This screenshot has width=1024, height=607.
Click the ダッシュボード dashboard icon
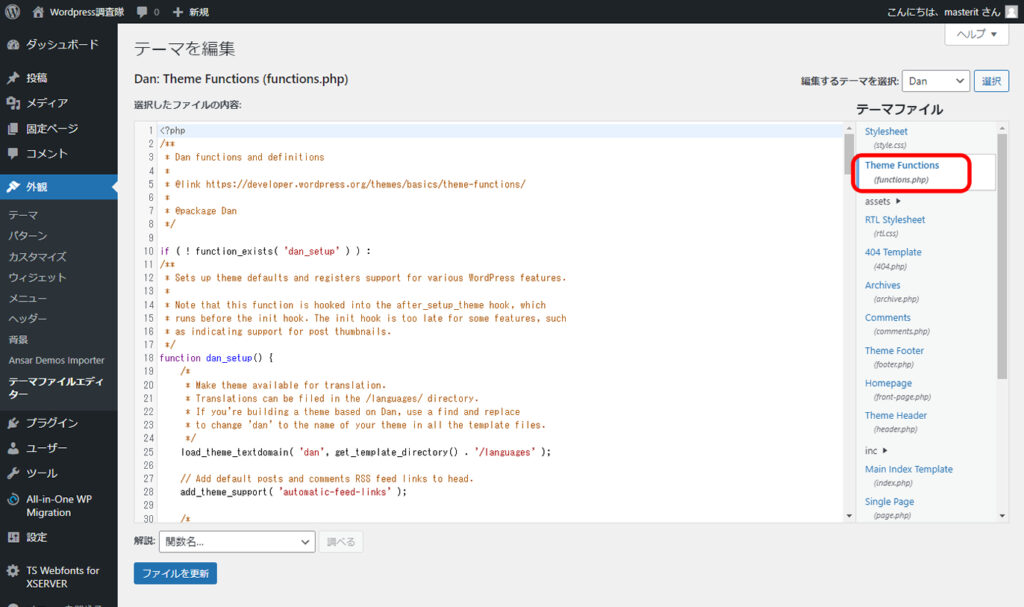click(x=13, y=45)
